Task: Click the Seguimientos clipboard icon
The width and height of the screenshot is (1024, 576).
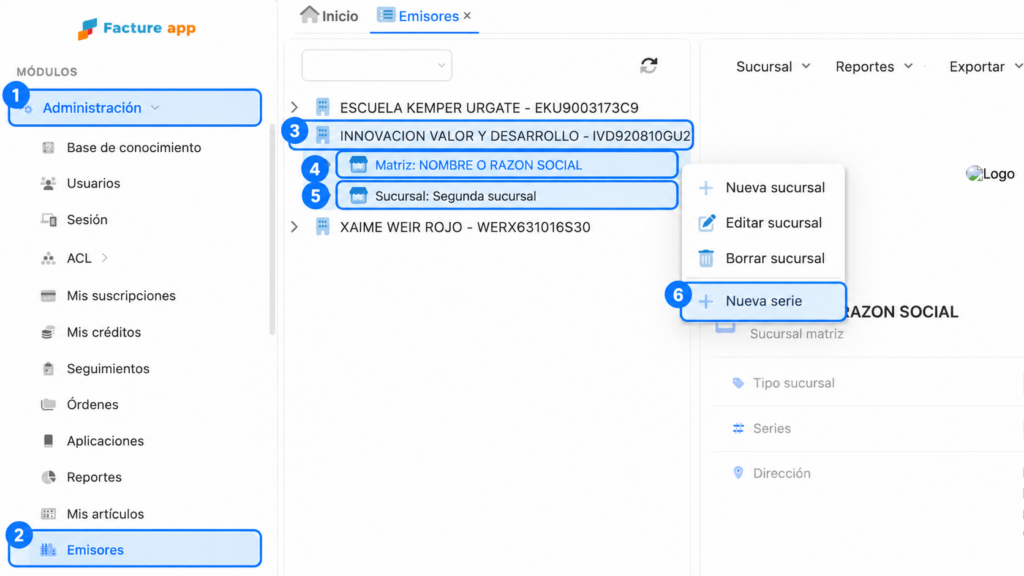Action: pyautogui.click(x=48, y=369)
